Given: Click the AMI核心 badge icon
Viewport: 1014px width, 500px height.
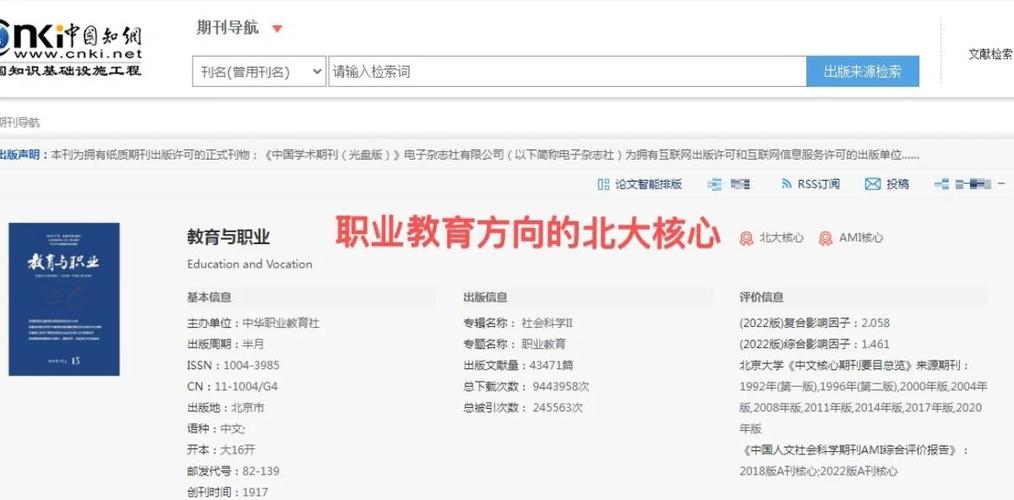Looking at the screenshot, I should click(x=825, y=238).
